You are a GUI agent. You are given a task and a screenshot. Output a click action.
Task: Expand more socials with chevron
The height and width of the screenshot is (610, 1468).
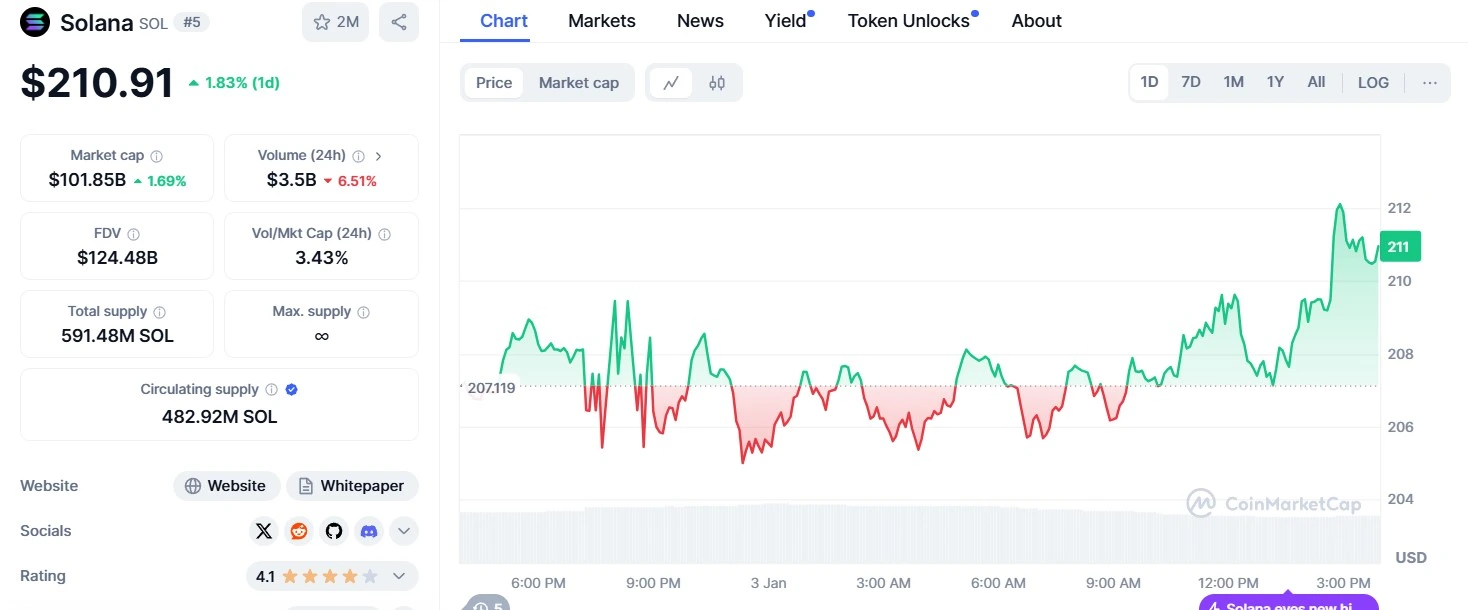(x=403, y=531)
